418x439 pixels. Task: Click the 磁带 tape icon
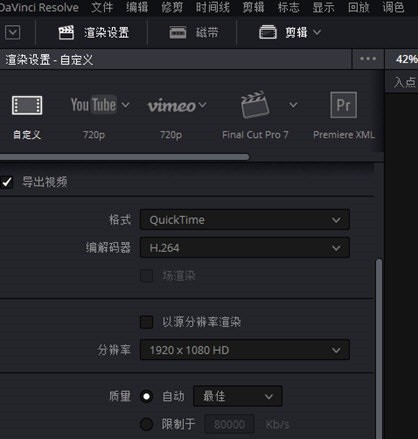tap(178, 32)
